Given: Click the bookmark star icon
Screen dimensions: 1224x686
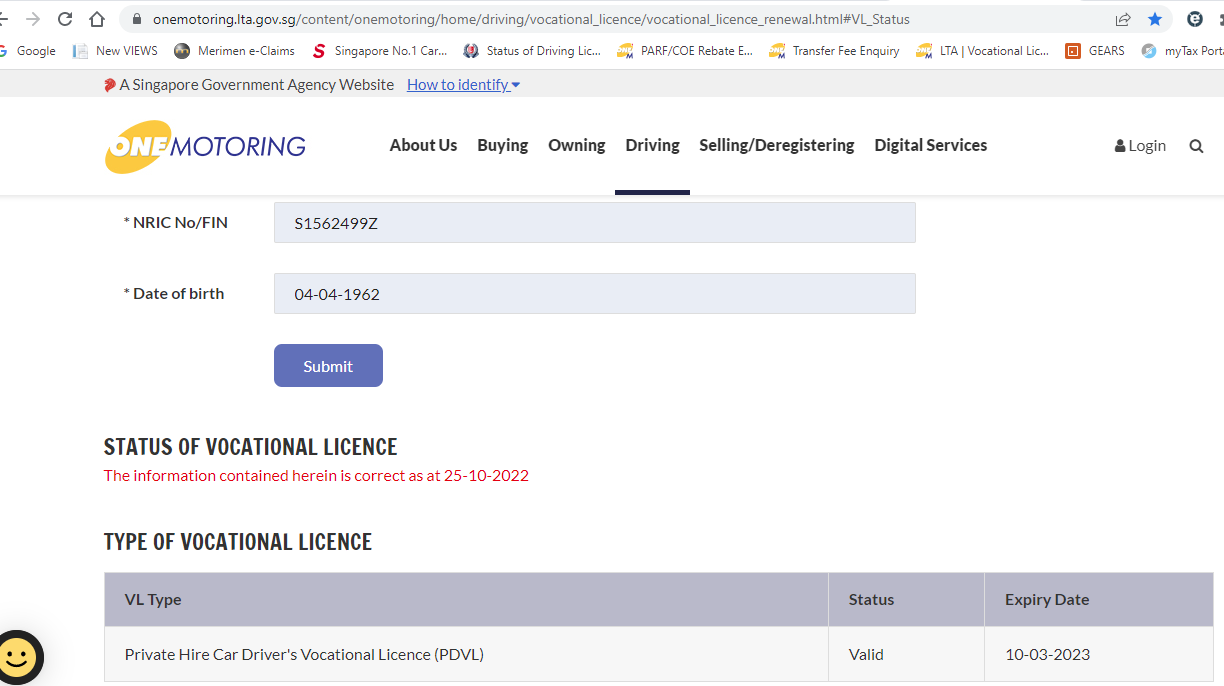Looking at the screenshot, I should point(1155,19).
